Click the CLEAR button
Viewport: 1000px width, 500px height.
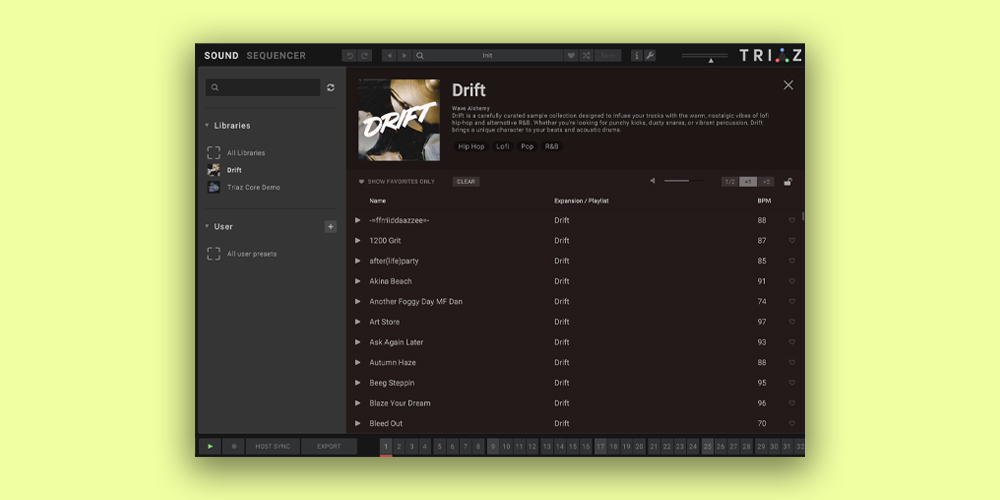tap(466, 182)
